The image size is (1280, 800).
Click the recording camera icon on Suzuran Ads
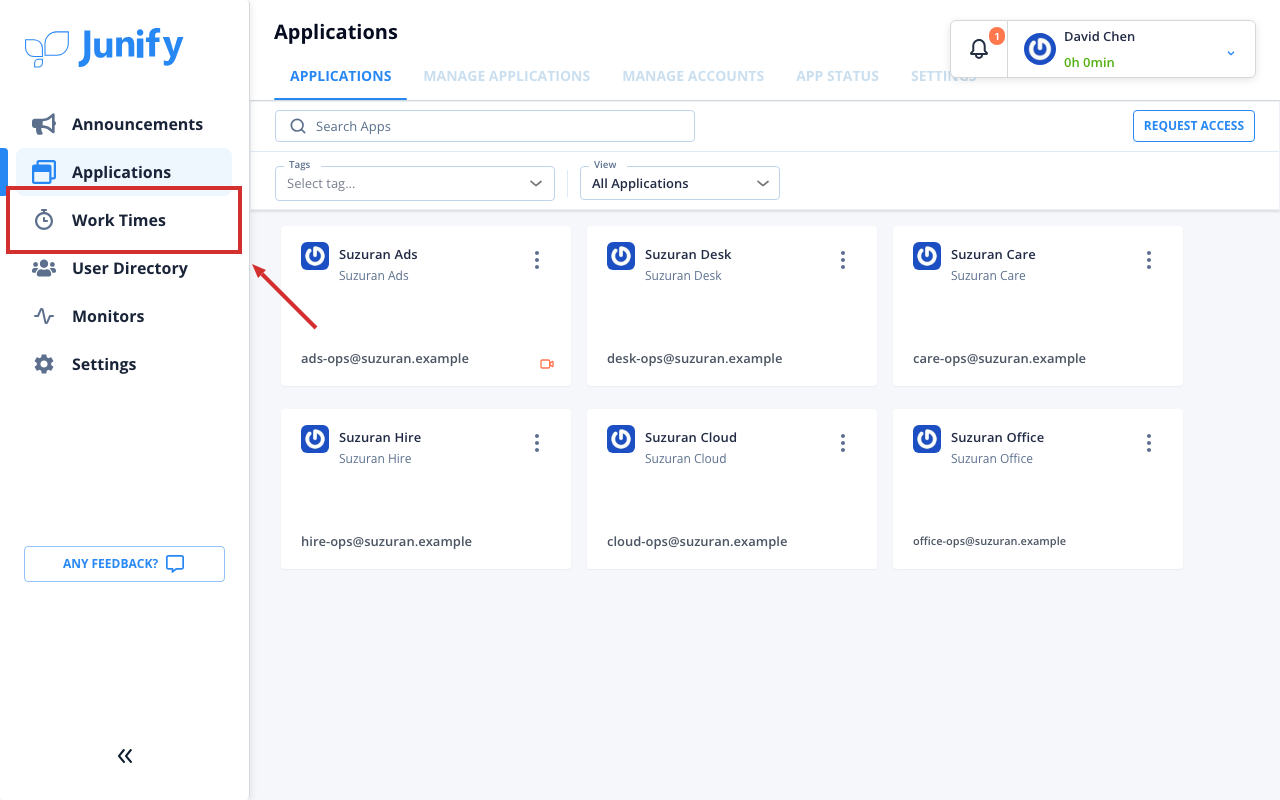pyautogui.click(x=547, y=364)
